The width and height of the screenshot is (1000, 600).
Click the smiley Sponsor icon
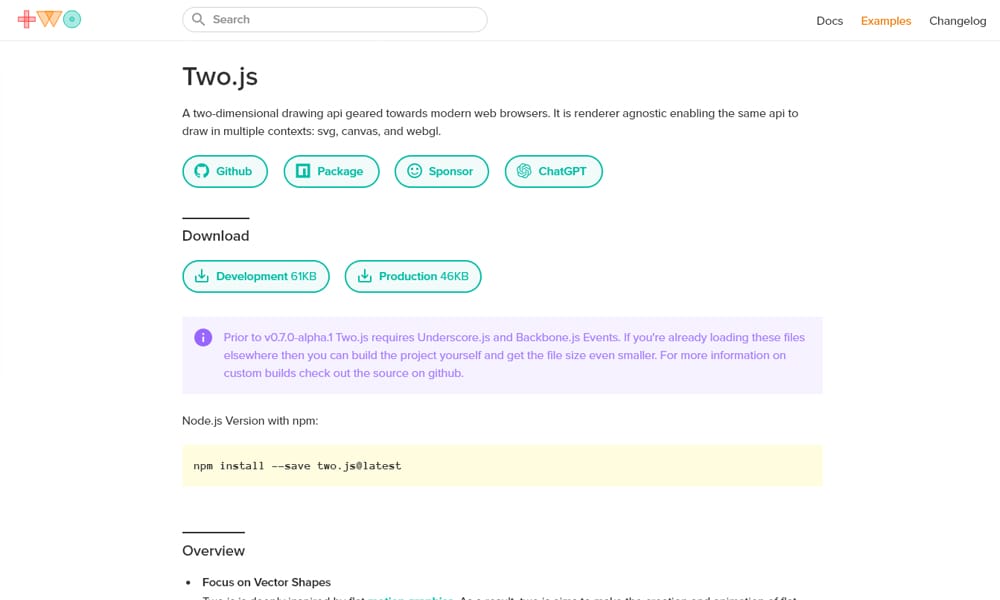tap(415, 171)
